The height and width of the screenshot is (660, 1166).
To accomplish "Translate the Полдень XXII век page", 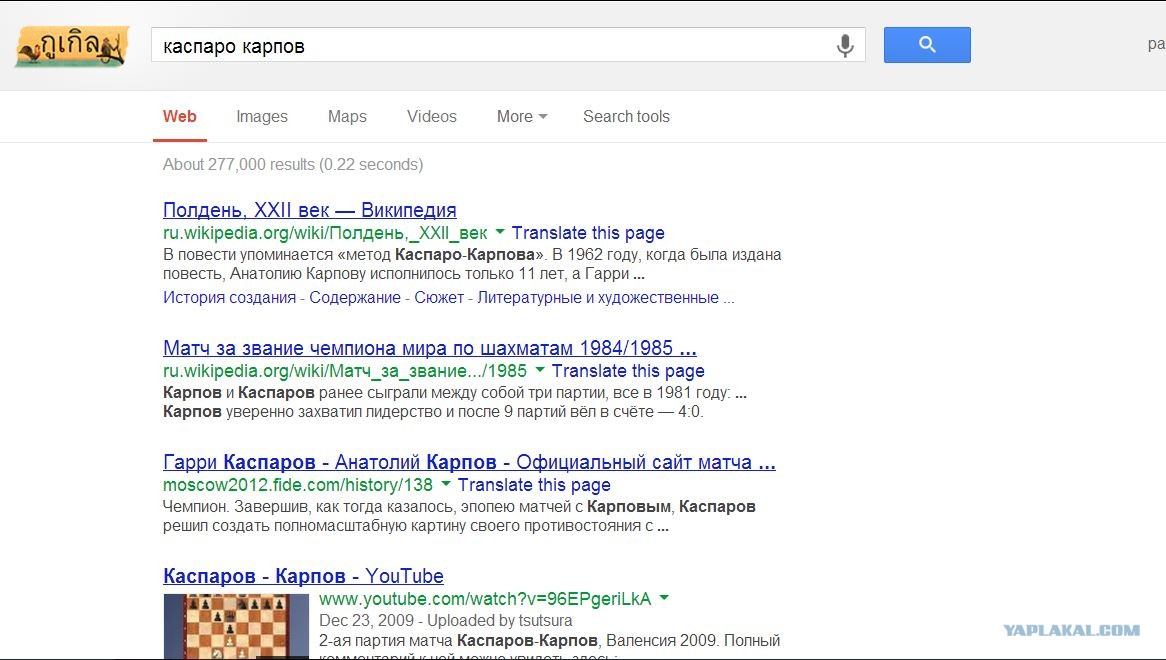I will point(587,233).
